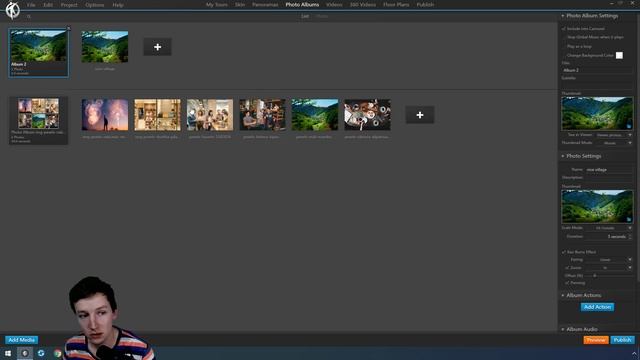The height and width of the screenshot is (360, 640).
Task: Toggle the Include Into Carousel checkbox
Action: (564, 29)
